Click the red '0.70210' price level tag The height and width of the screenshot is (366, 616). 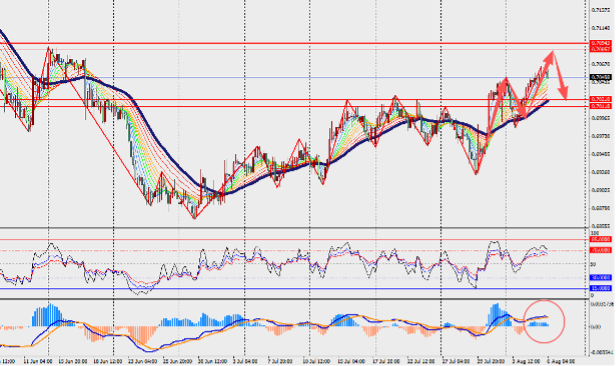tap(601, 99)
